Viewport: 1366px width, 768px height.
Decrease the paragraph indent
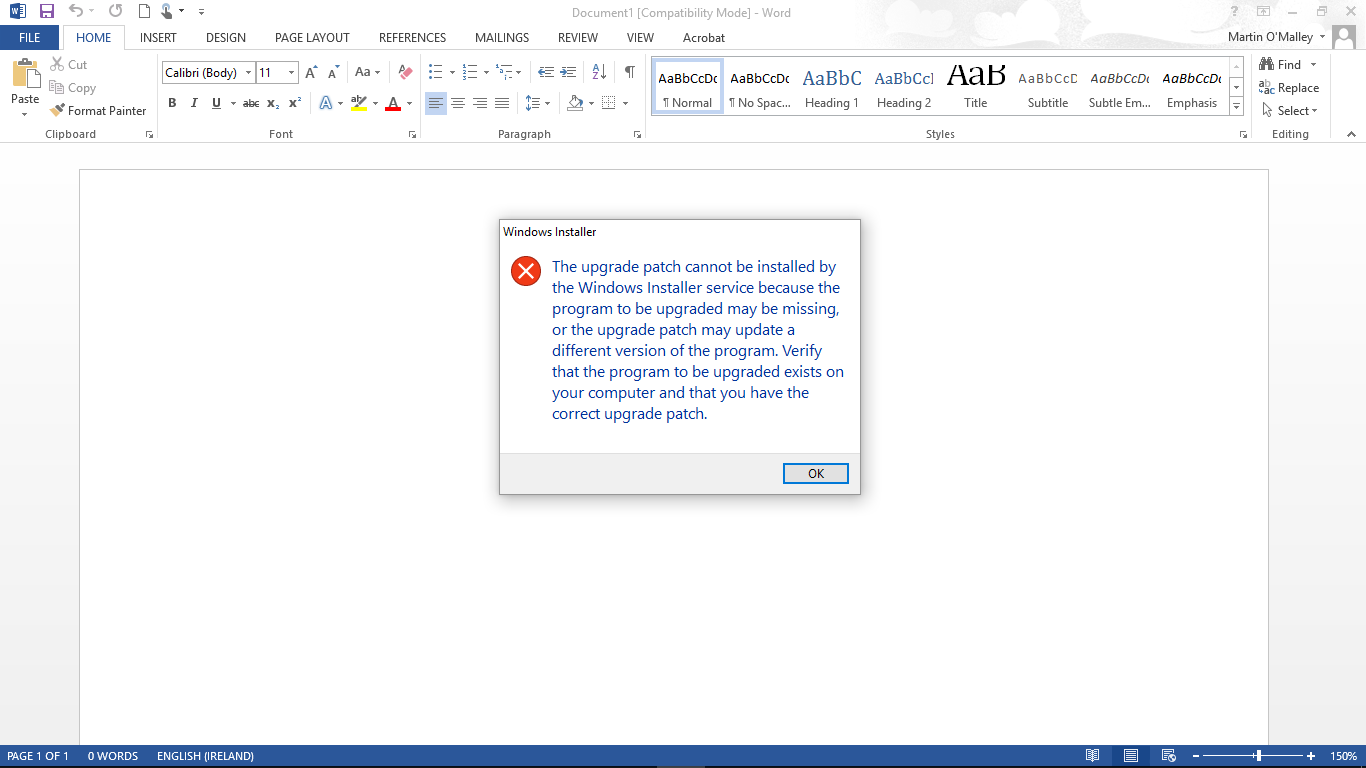pos(546,73)
